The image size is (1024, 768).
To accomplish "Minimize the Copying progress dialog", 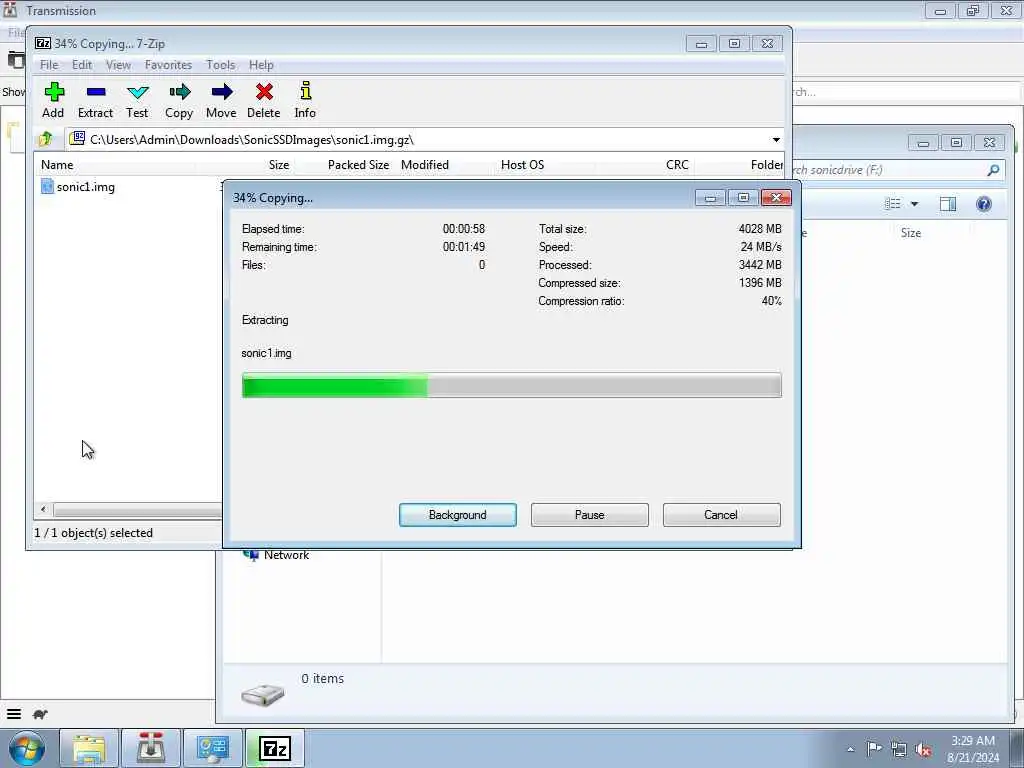I will tap(711, 197).
